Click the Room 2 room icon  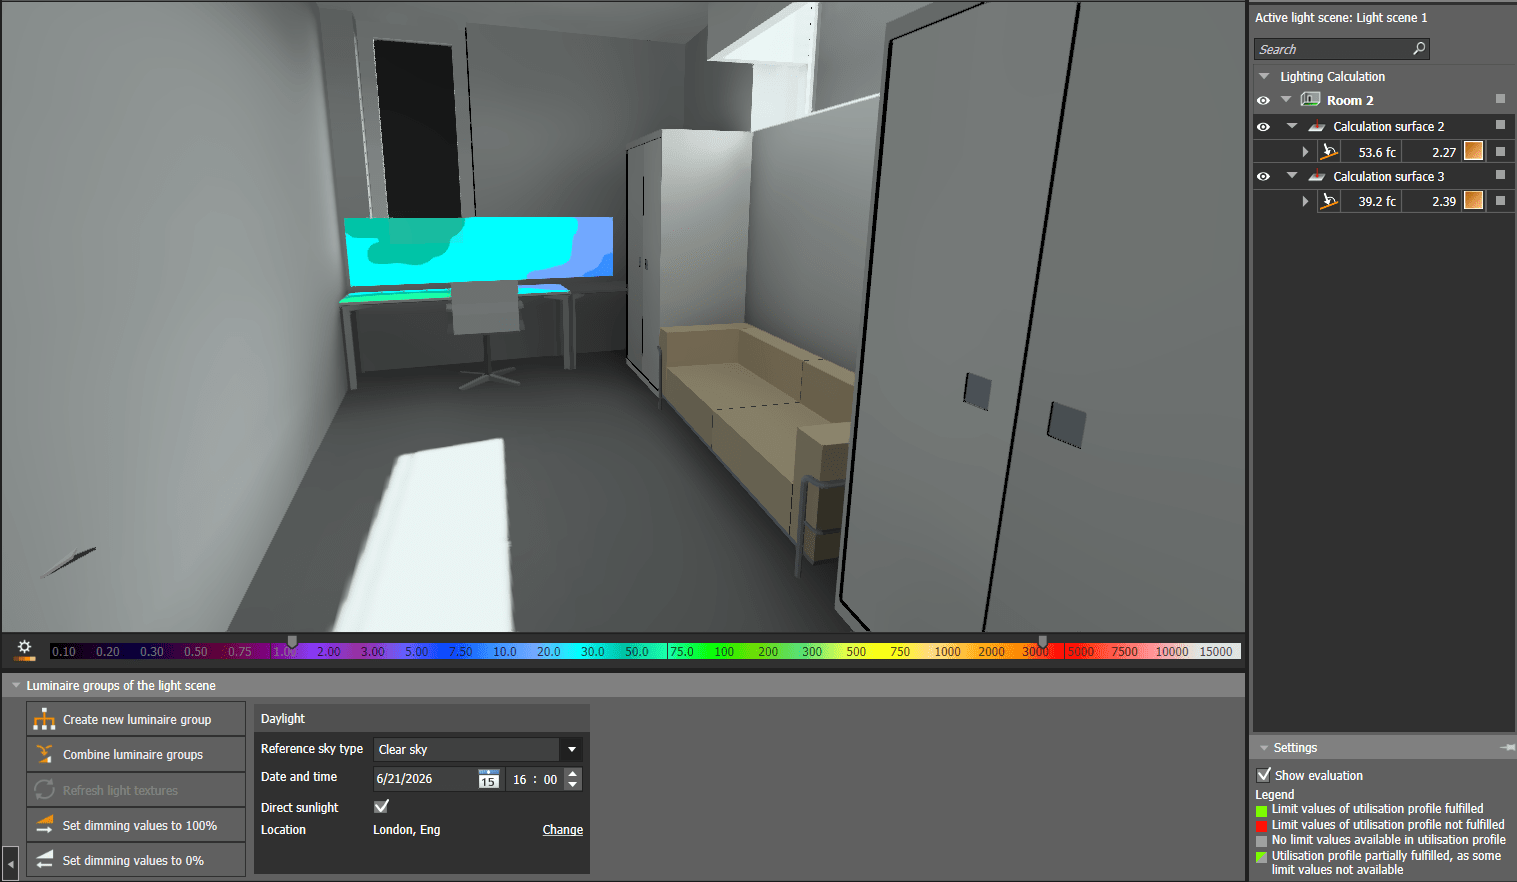point(1310,100)
